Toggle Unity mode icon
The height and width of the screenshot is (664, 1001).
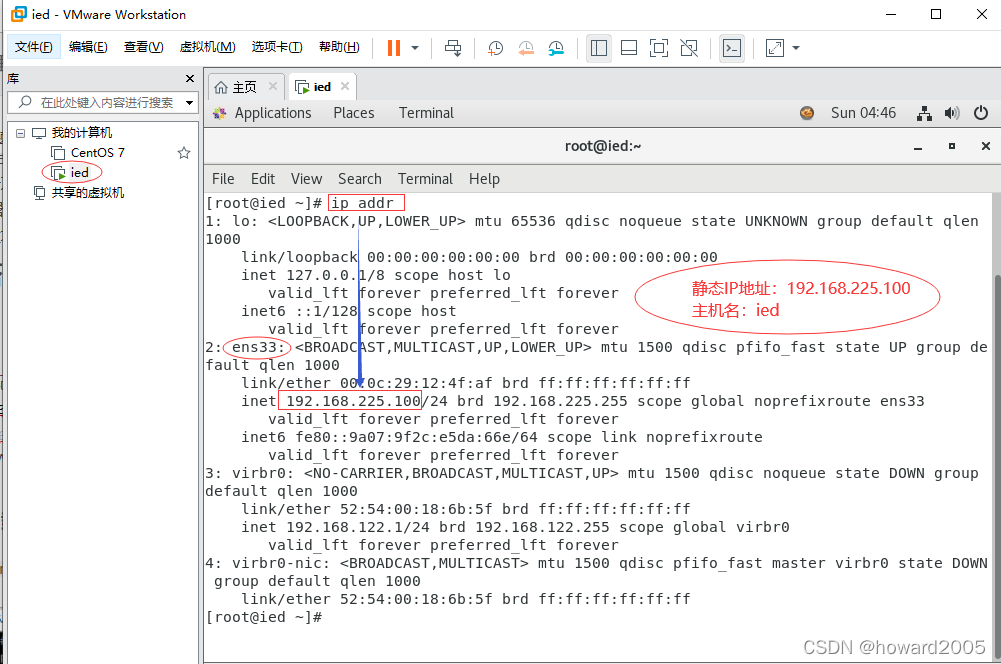pyautogui.click(x=689, y=48)
